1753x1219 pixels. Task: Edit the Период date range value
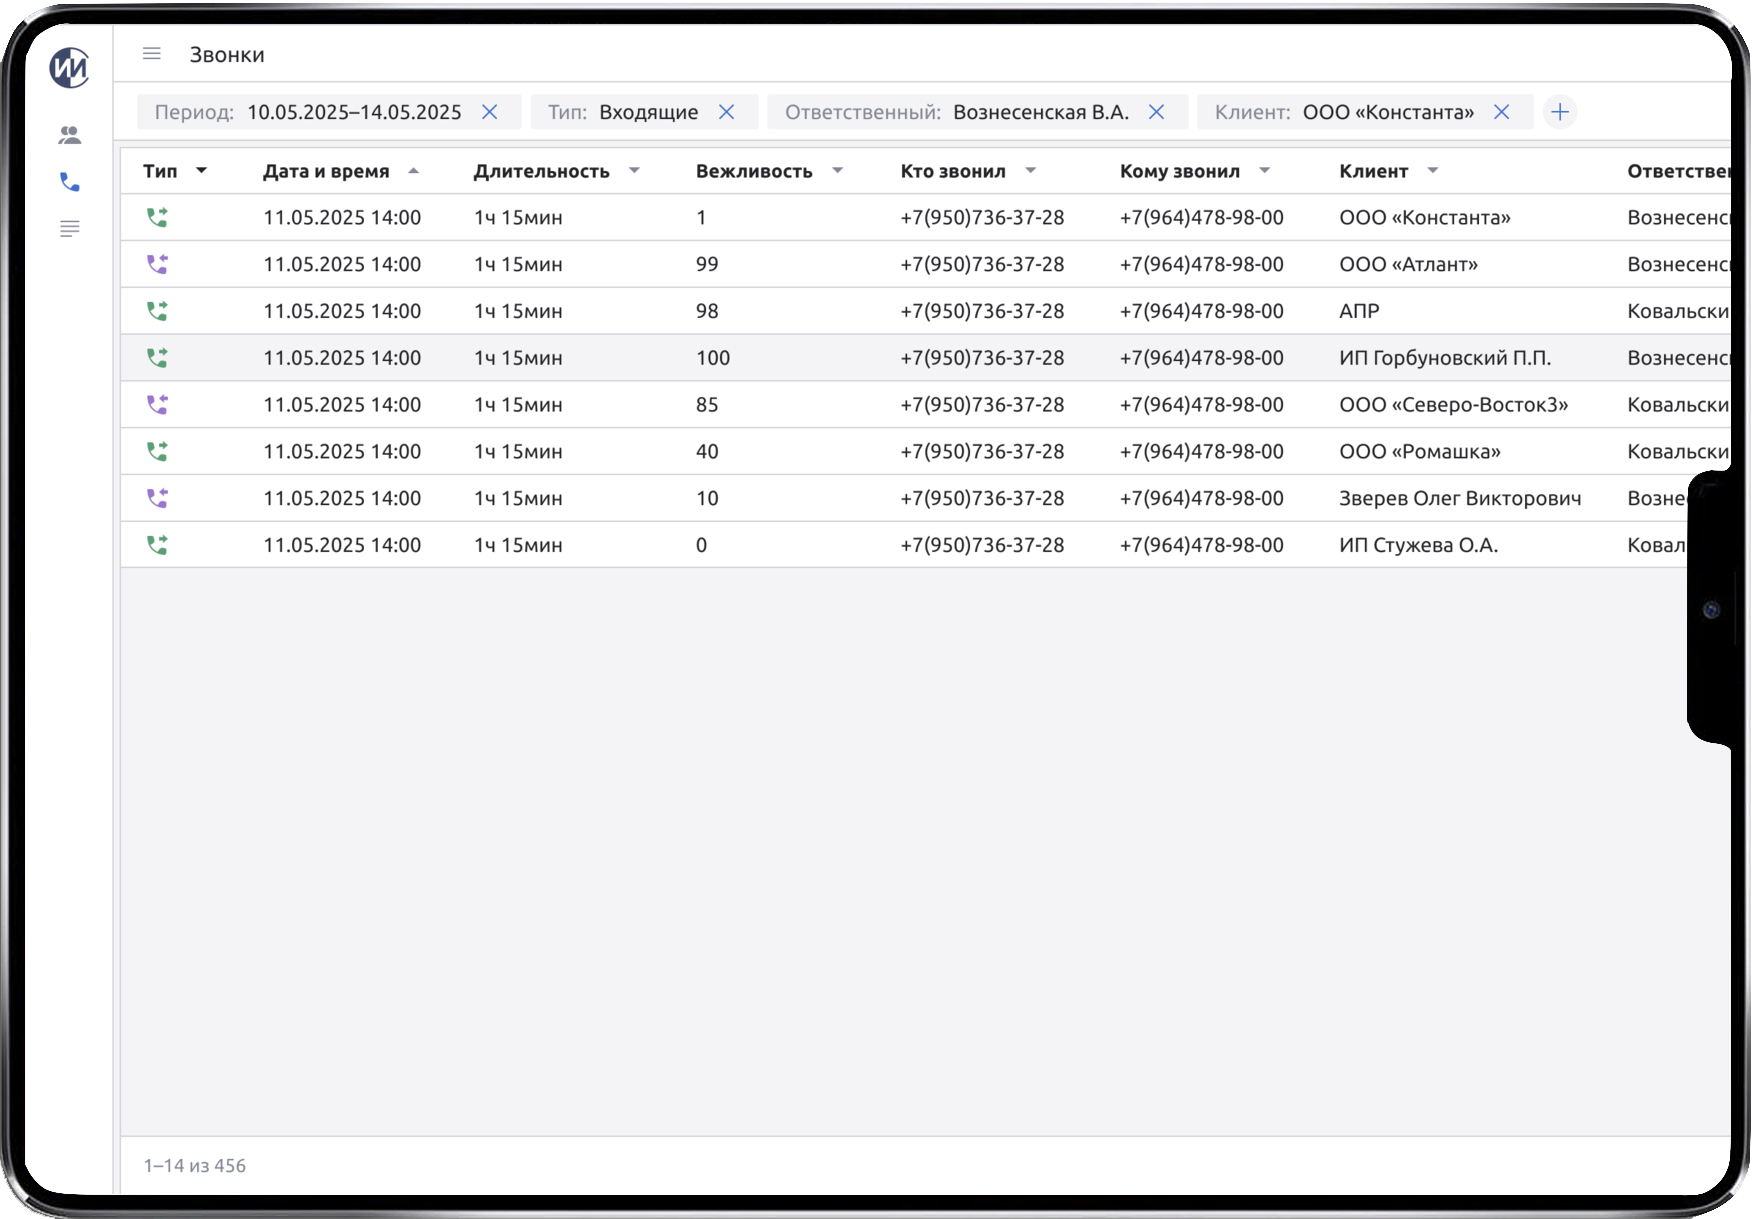pyautogui.click(x=354, y=112)
